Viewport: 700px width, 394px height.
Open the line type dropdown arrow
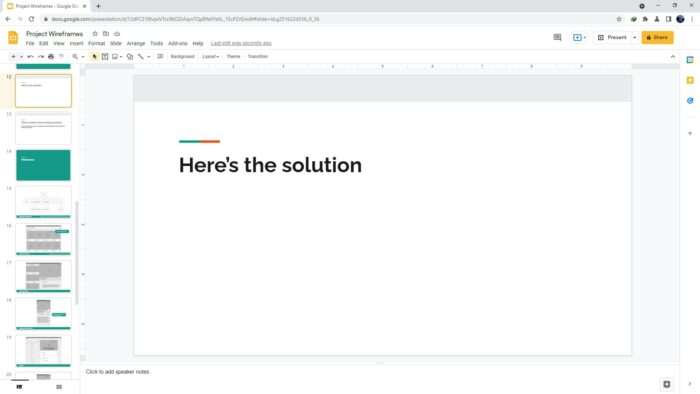(x=149, y=57)
